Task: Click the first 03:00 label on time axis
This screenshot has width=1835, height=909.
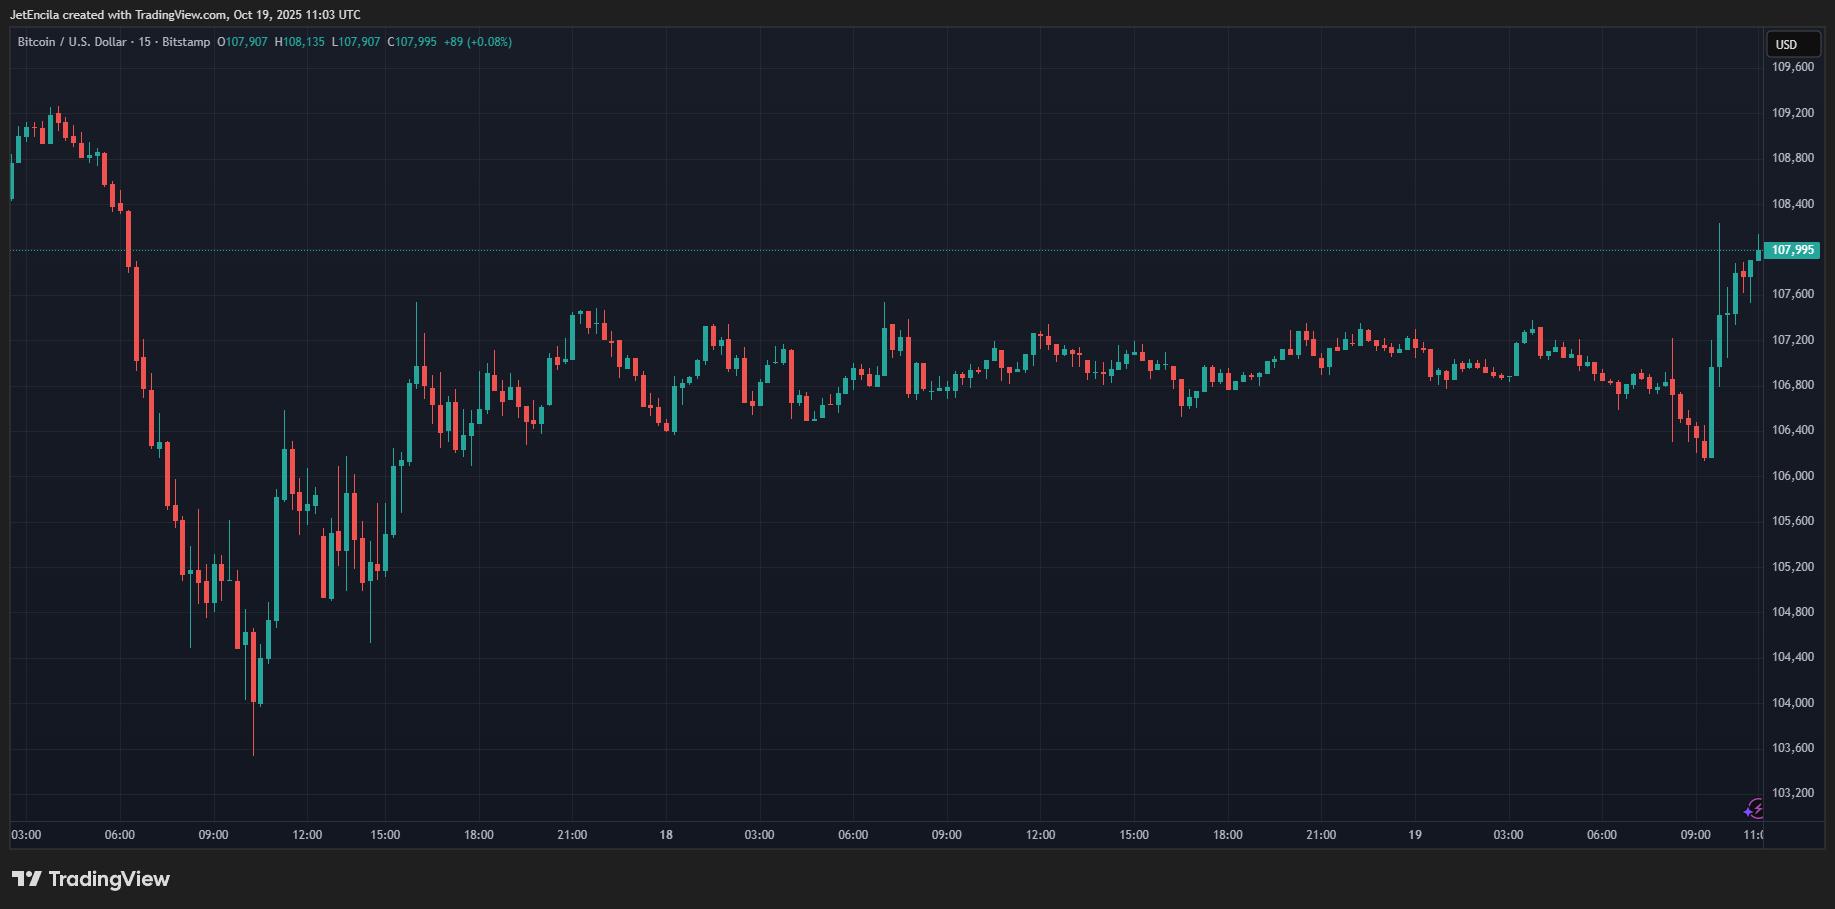Action: click(x=26, y=835)
